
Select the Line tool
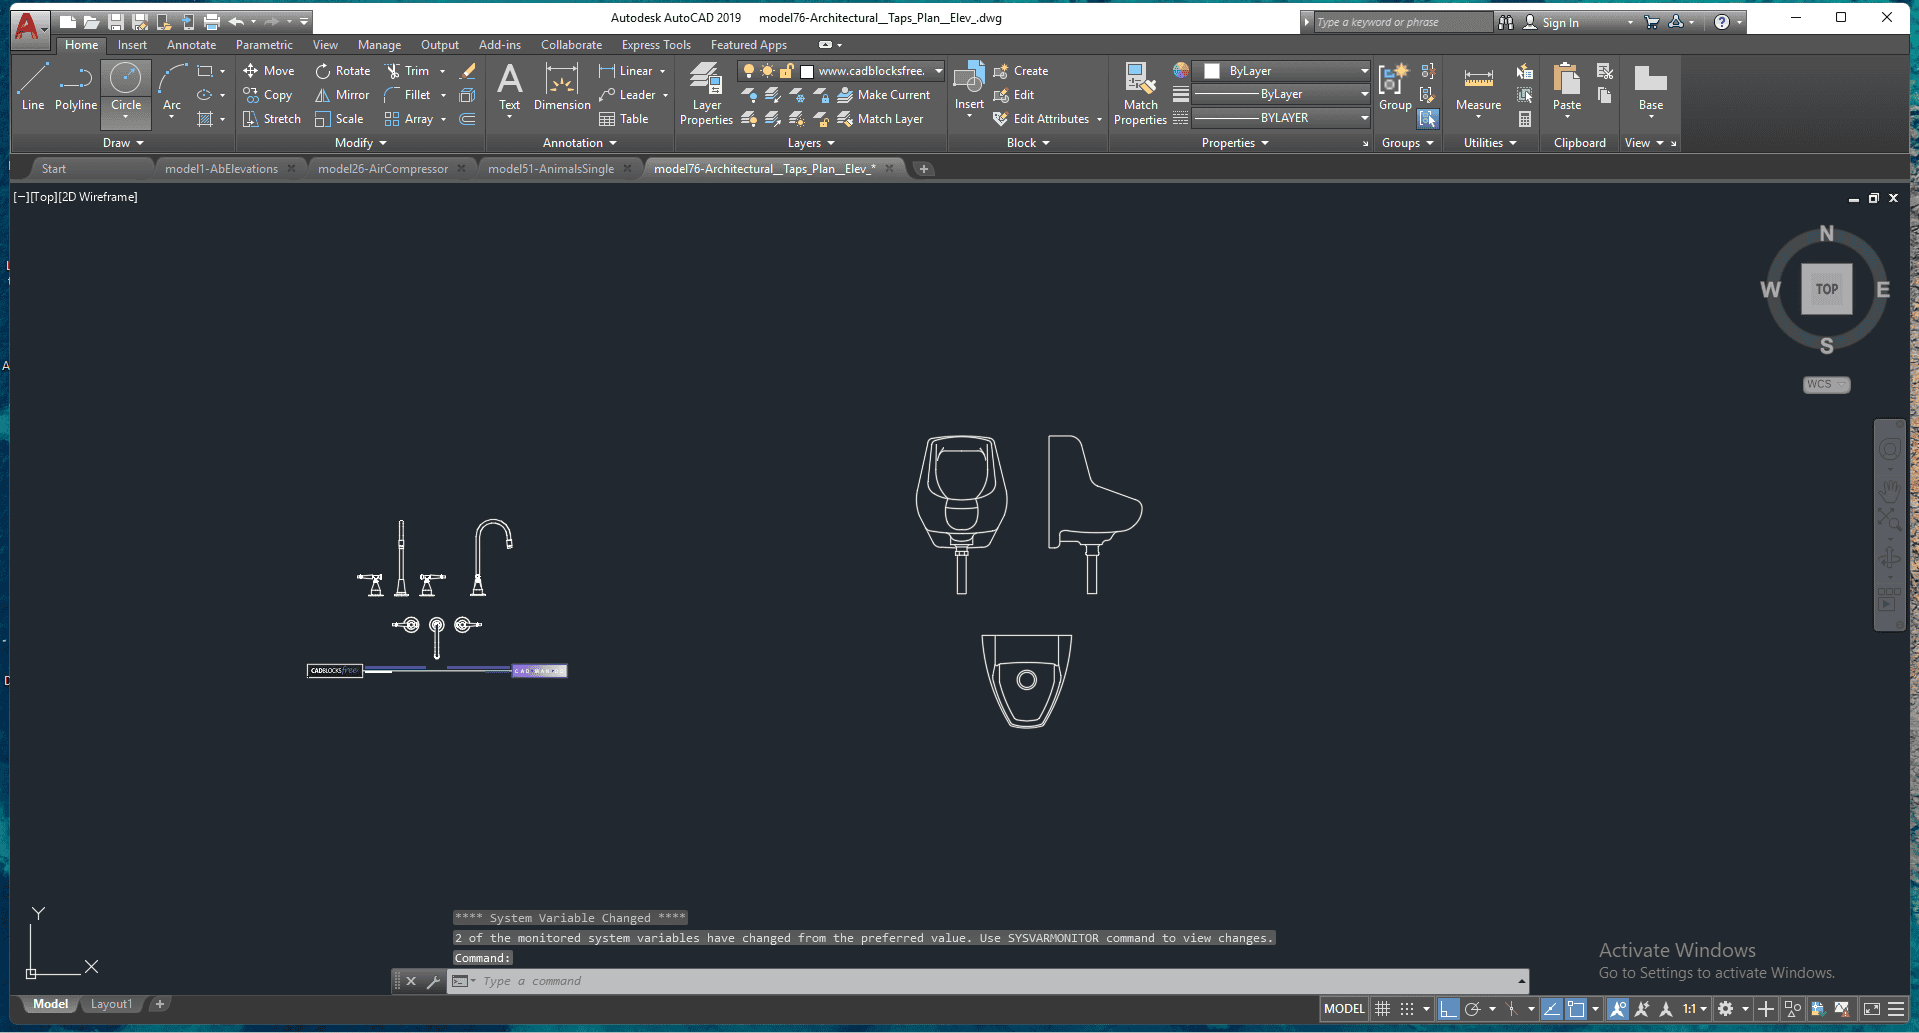[33, 90]
